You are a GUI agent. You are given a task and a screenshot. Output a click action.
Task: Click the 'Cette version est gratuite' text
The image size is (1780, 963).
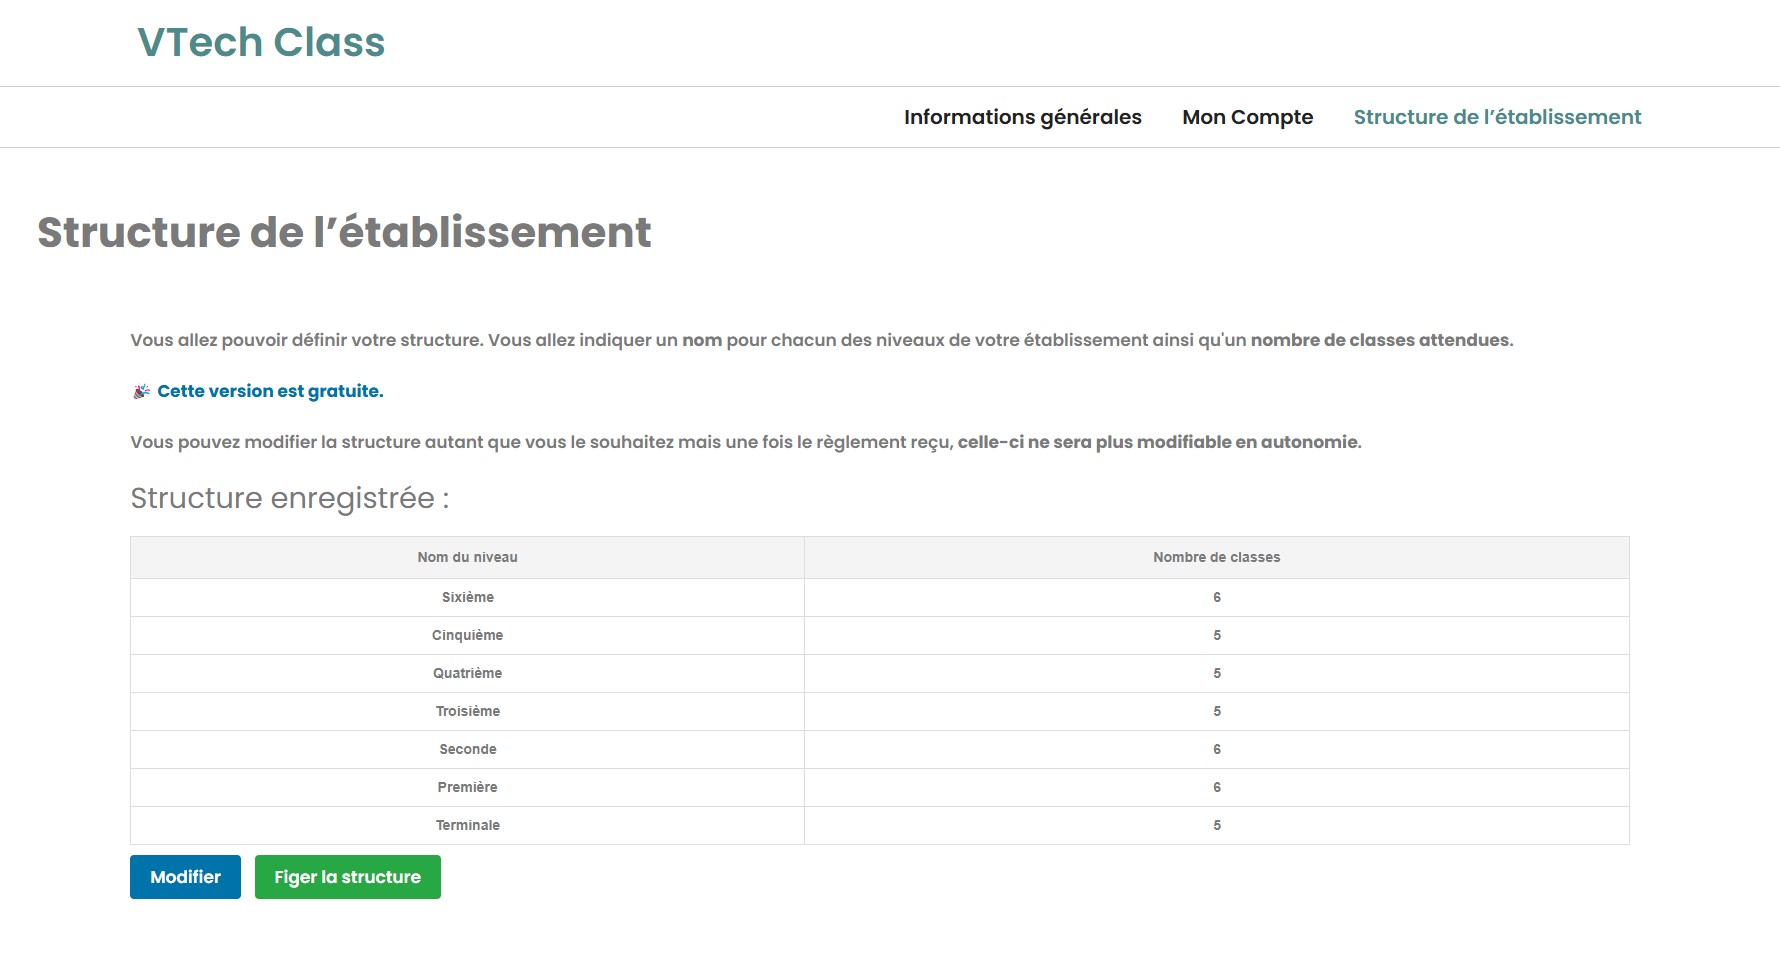(x=270, y=391)
